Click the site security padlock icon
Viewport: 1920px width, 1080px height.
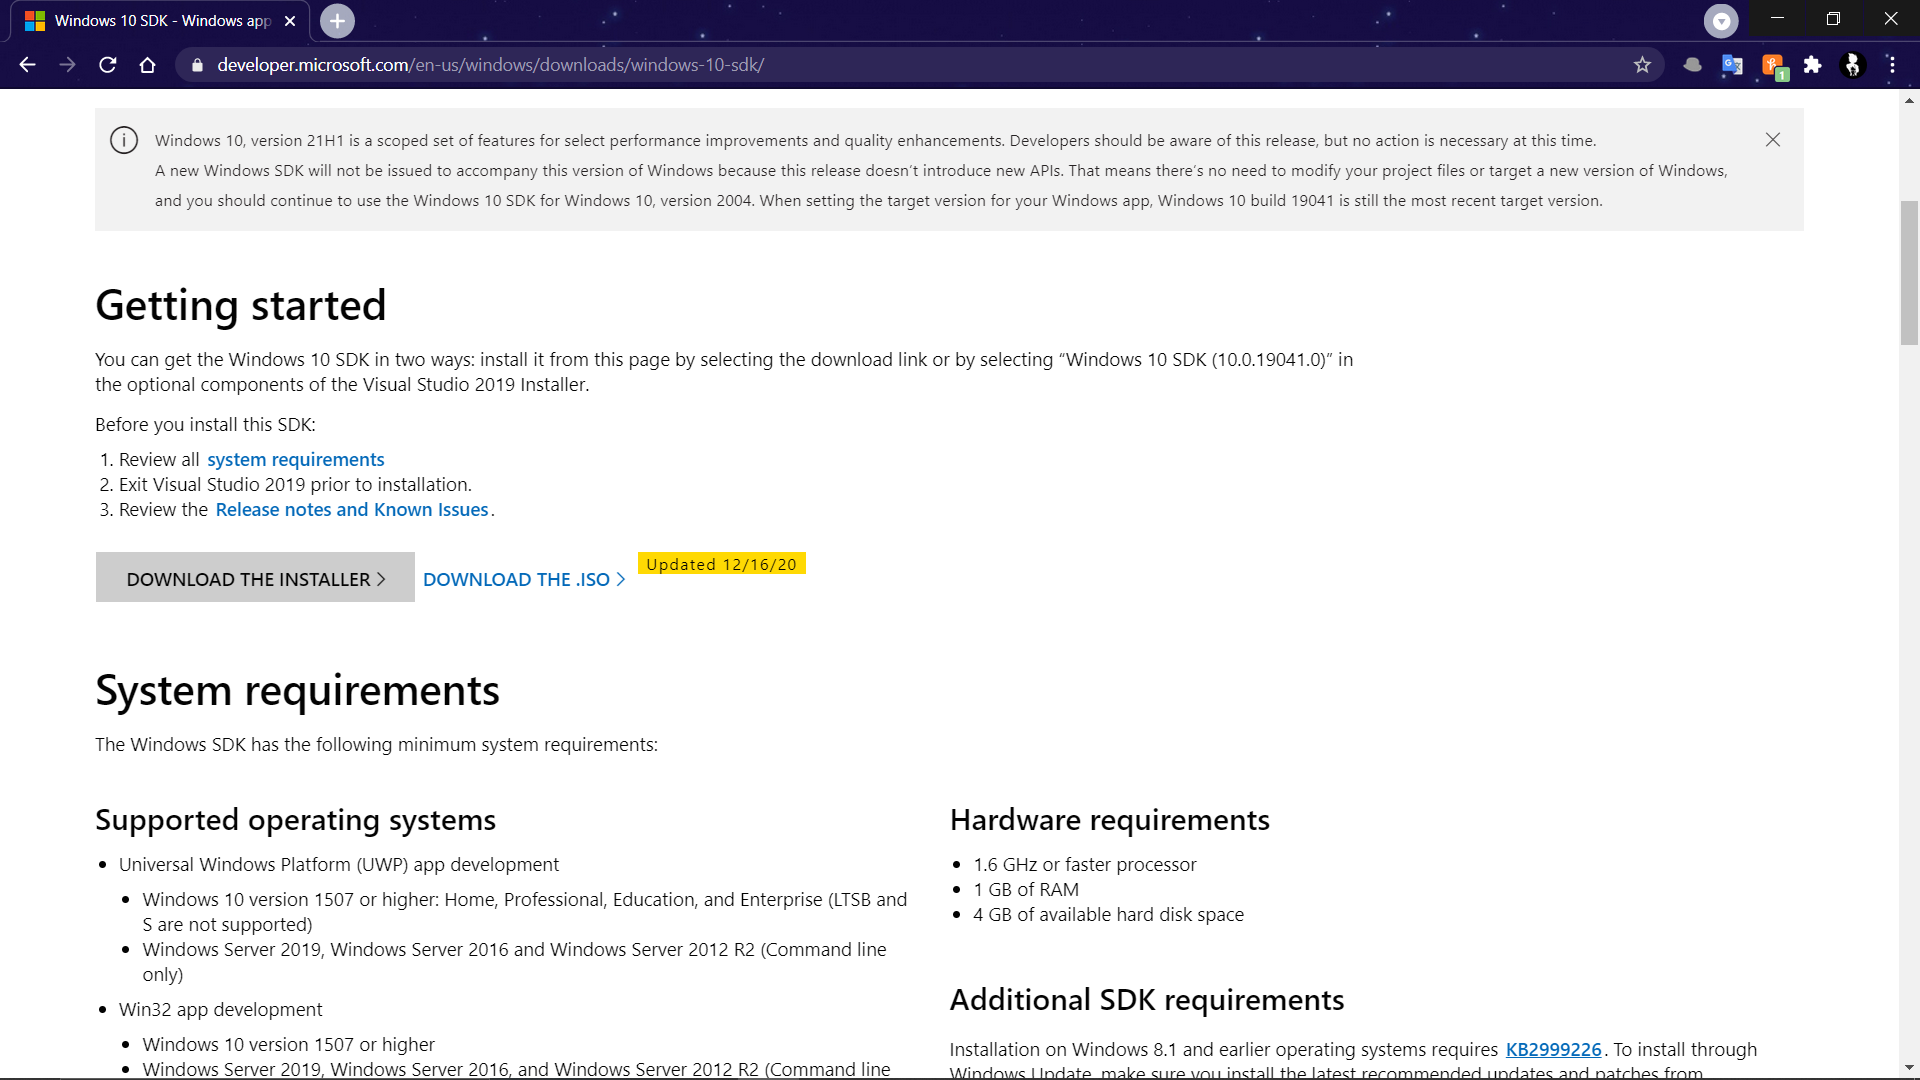(x=197, y=65)
